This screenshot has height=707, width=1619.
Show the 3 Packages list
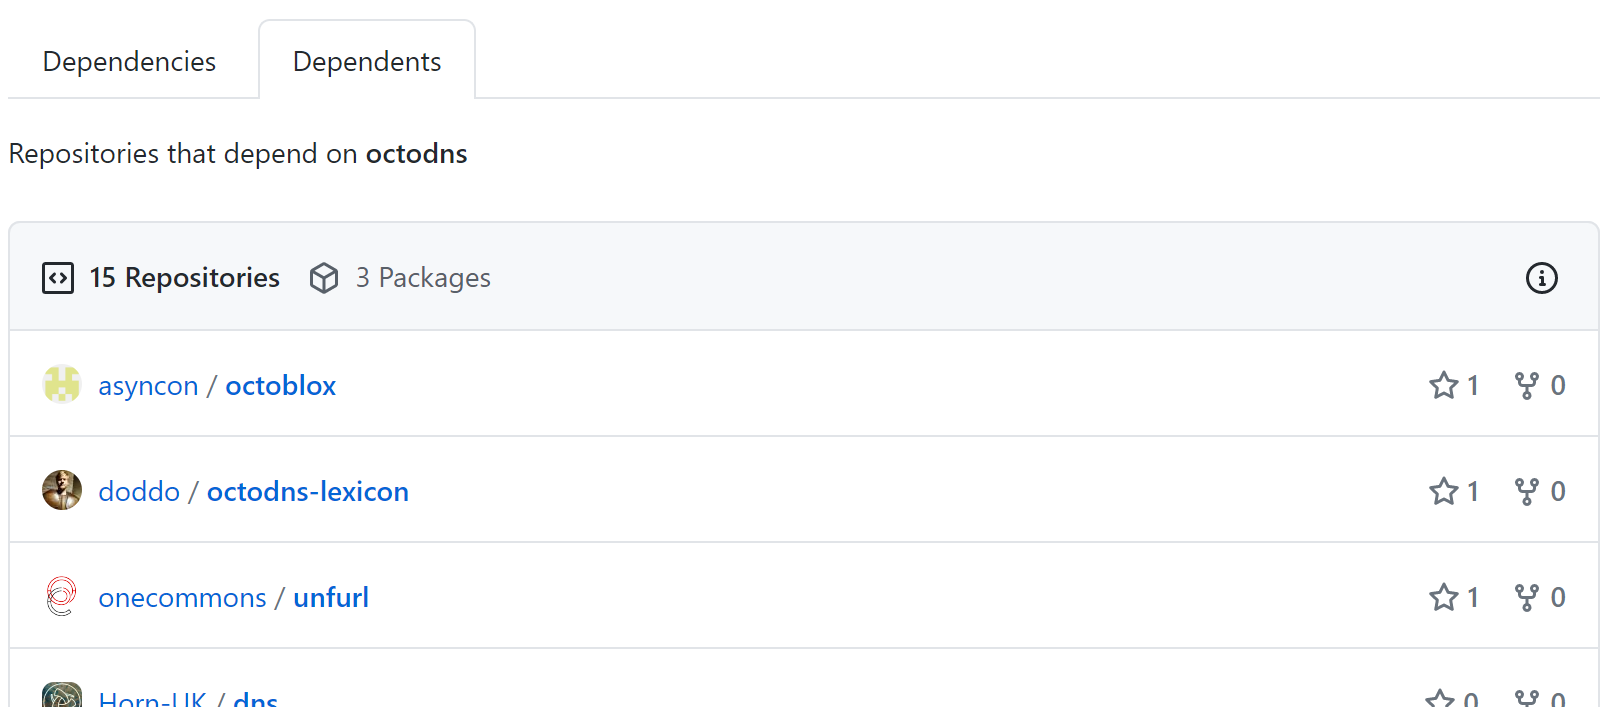click(x=423, y=278)
